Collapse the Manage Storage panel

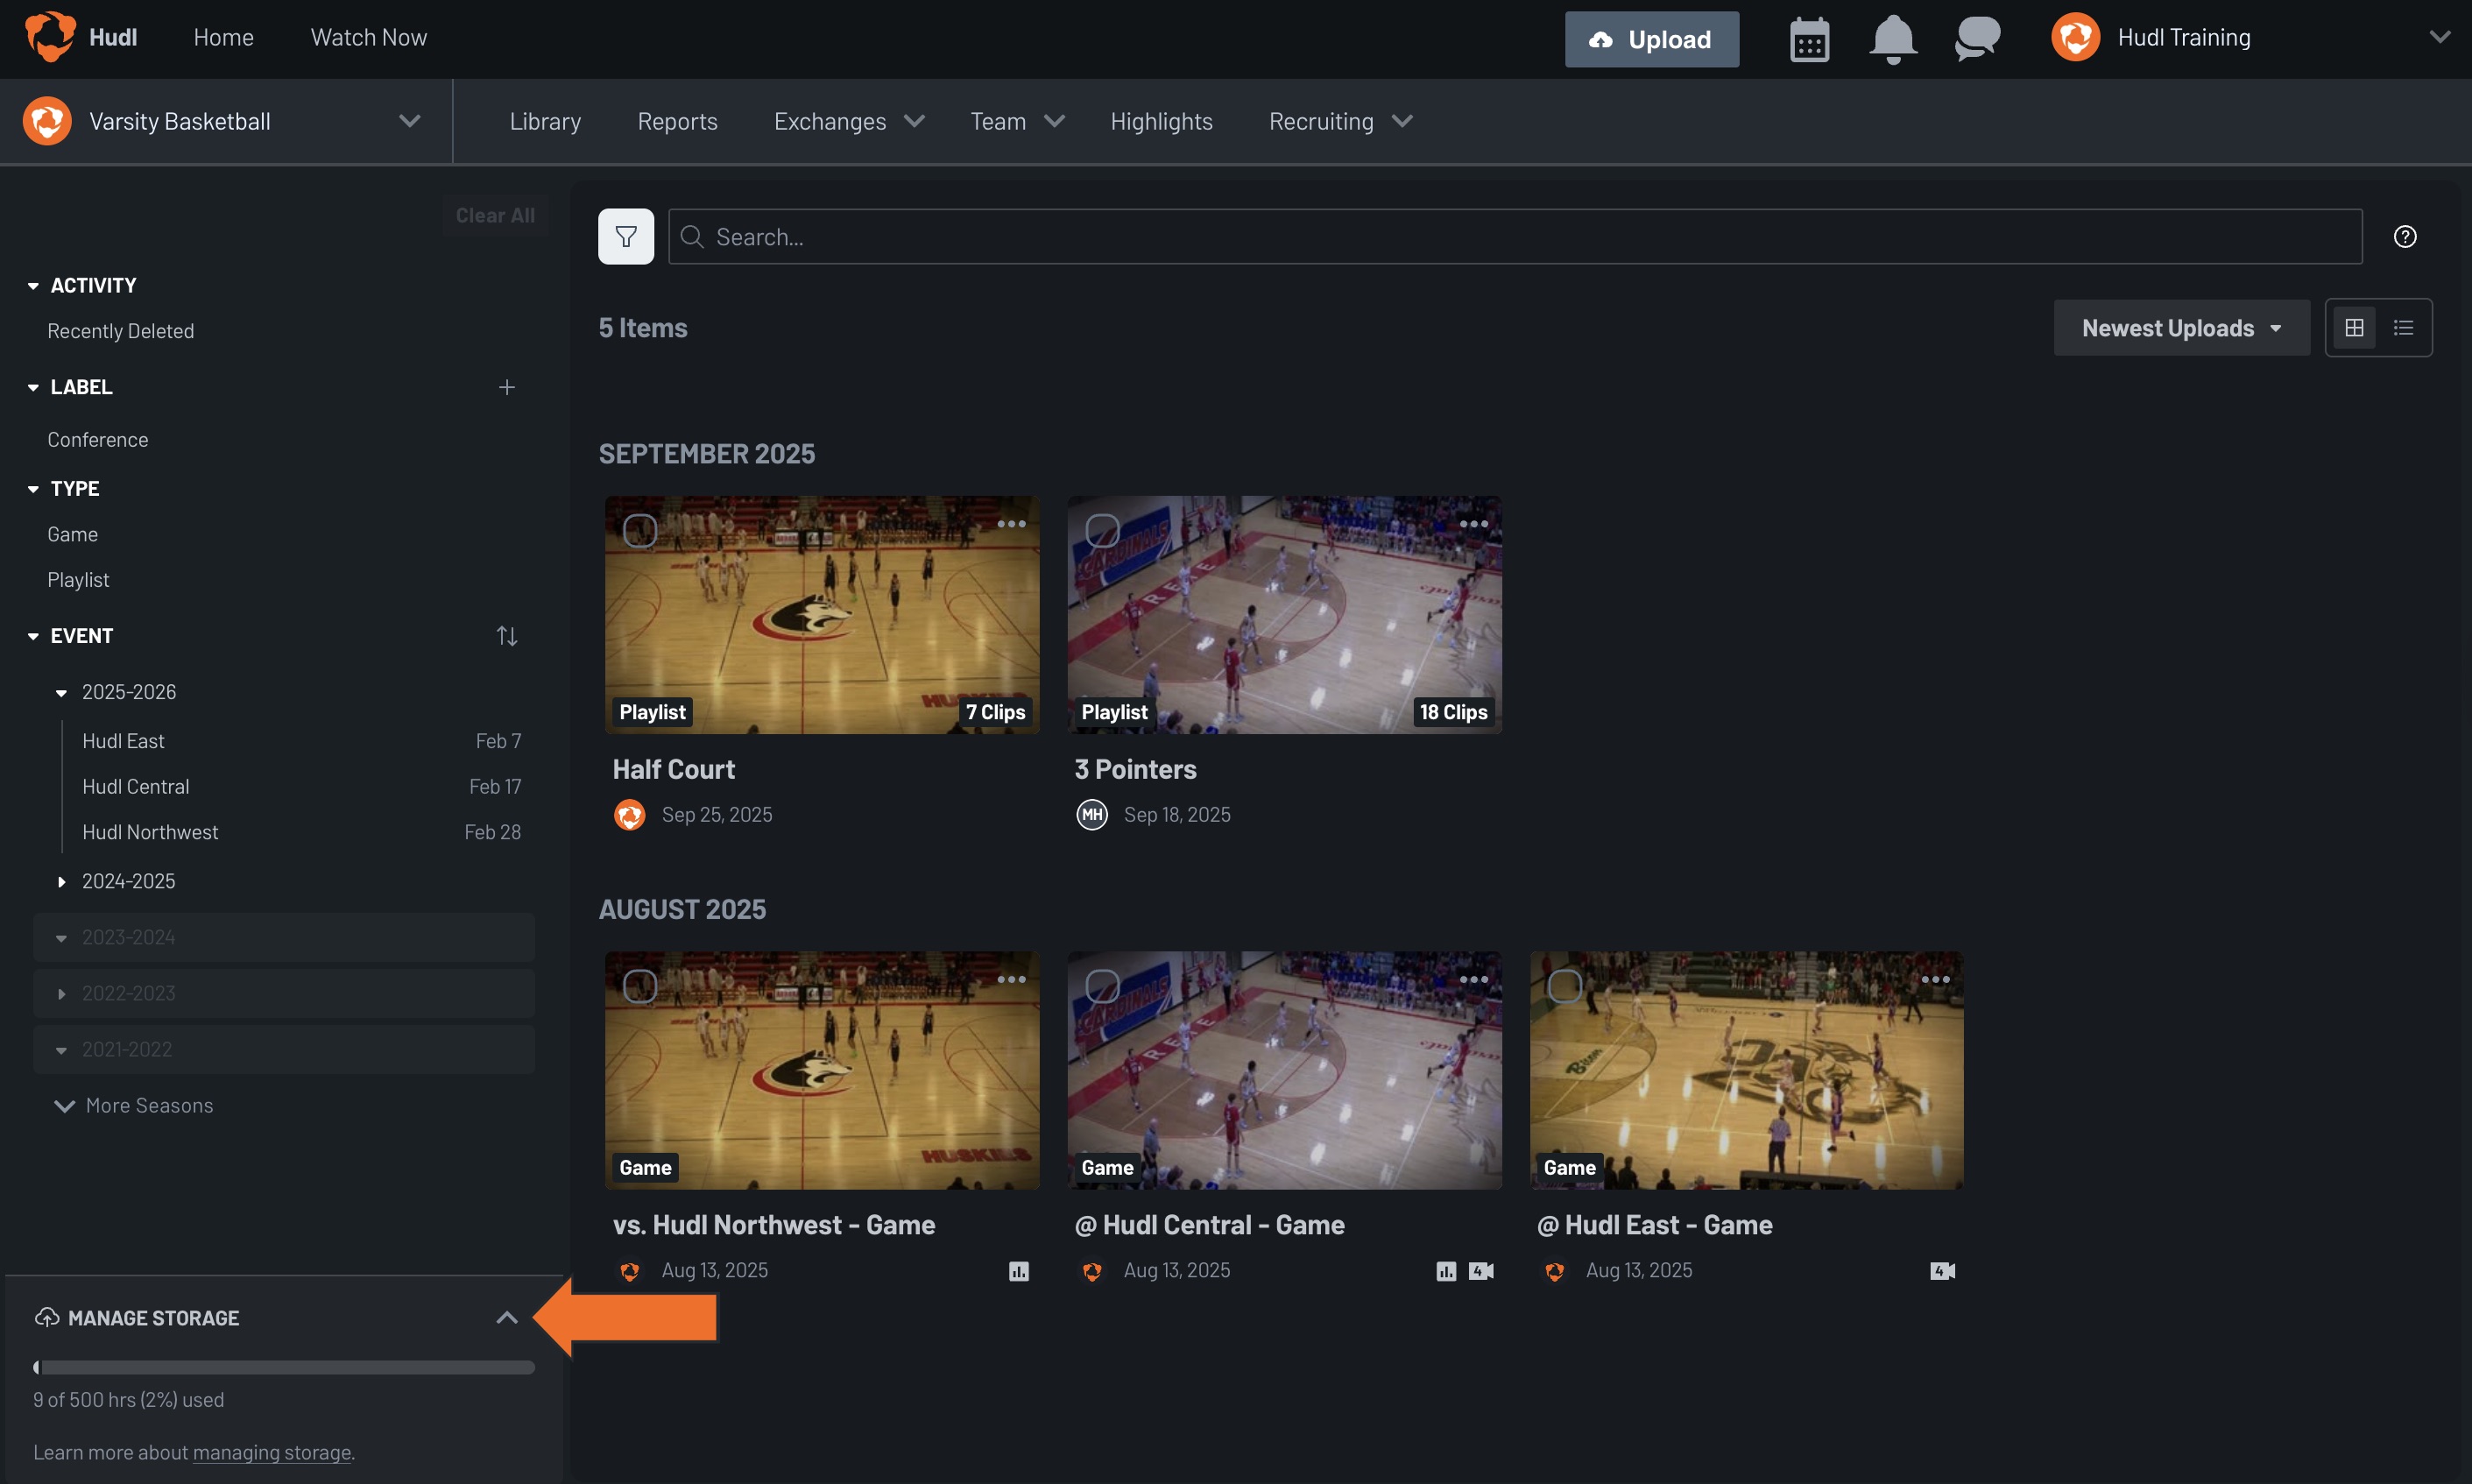tap(507, 1318)
